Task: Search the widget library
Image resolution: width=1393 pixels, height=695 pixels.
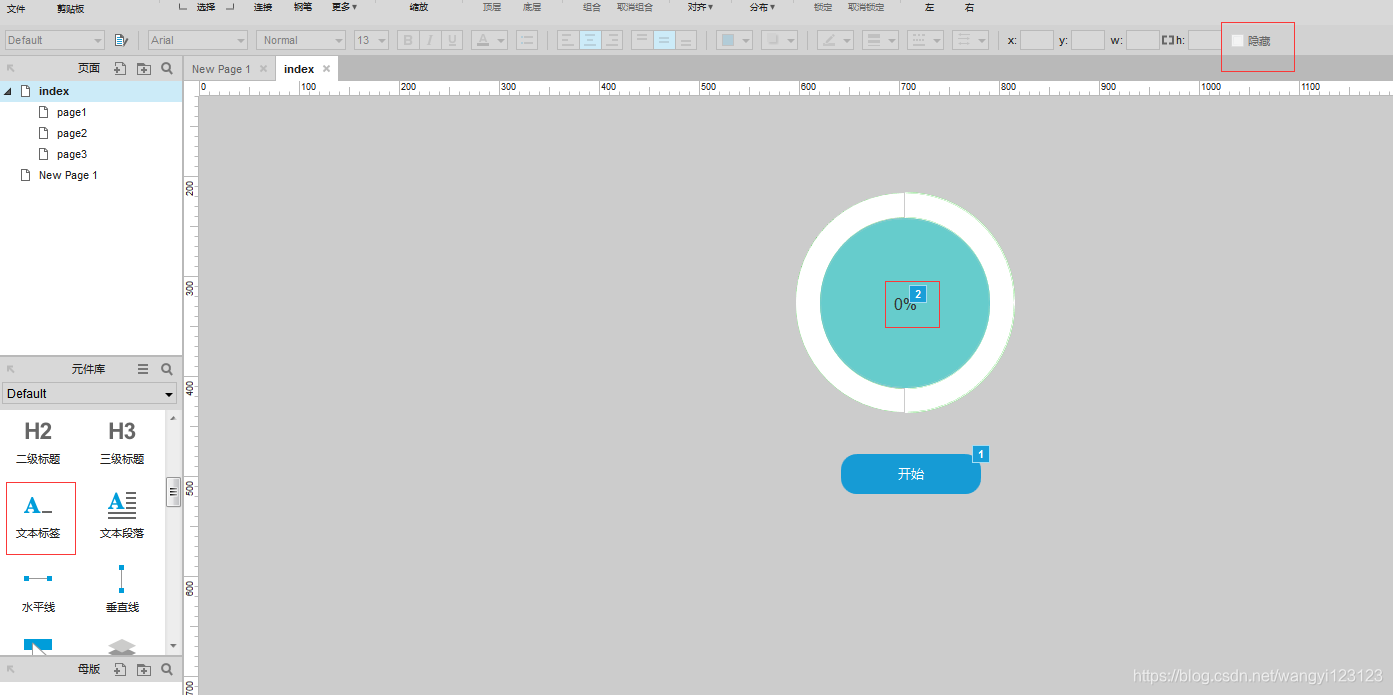Action: pos(167,369)
